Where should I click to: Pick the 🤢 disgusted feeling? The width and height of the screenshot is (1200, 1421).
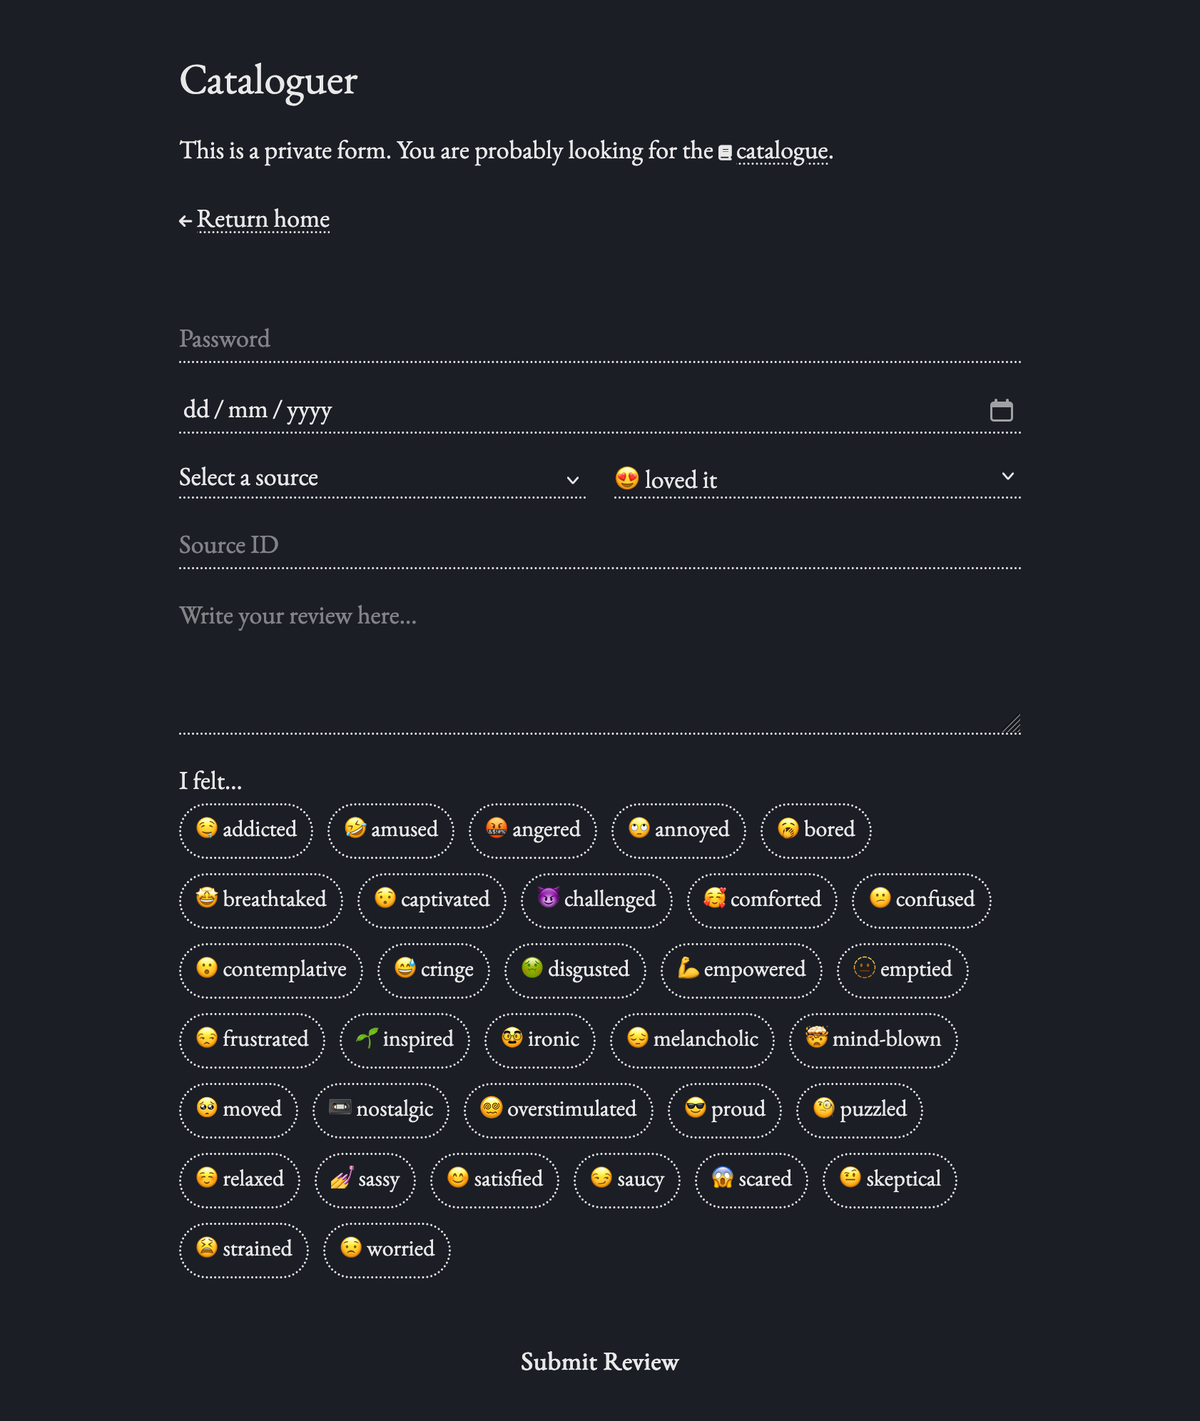click(575, 970)
